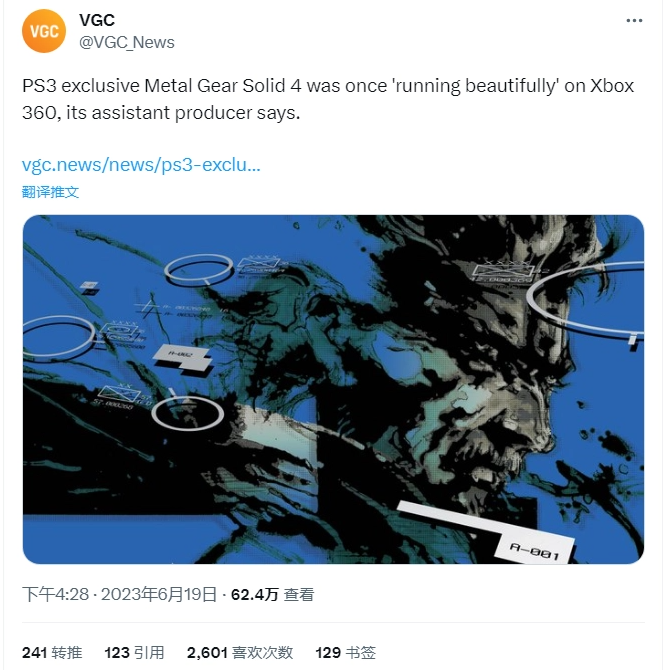Image resolution: width=670 pixels, height=670 pixels.
Task: Click the VGC display name
Action: point(97,20)
